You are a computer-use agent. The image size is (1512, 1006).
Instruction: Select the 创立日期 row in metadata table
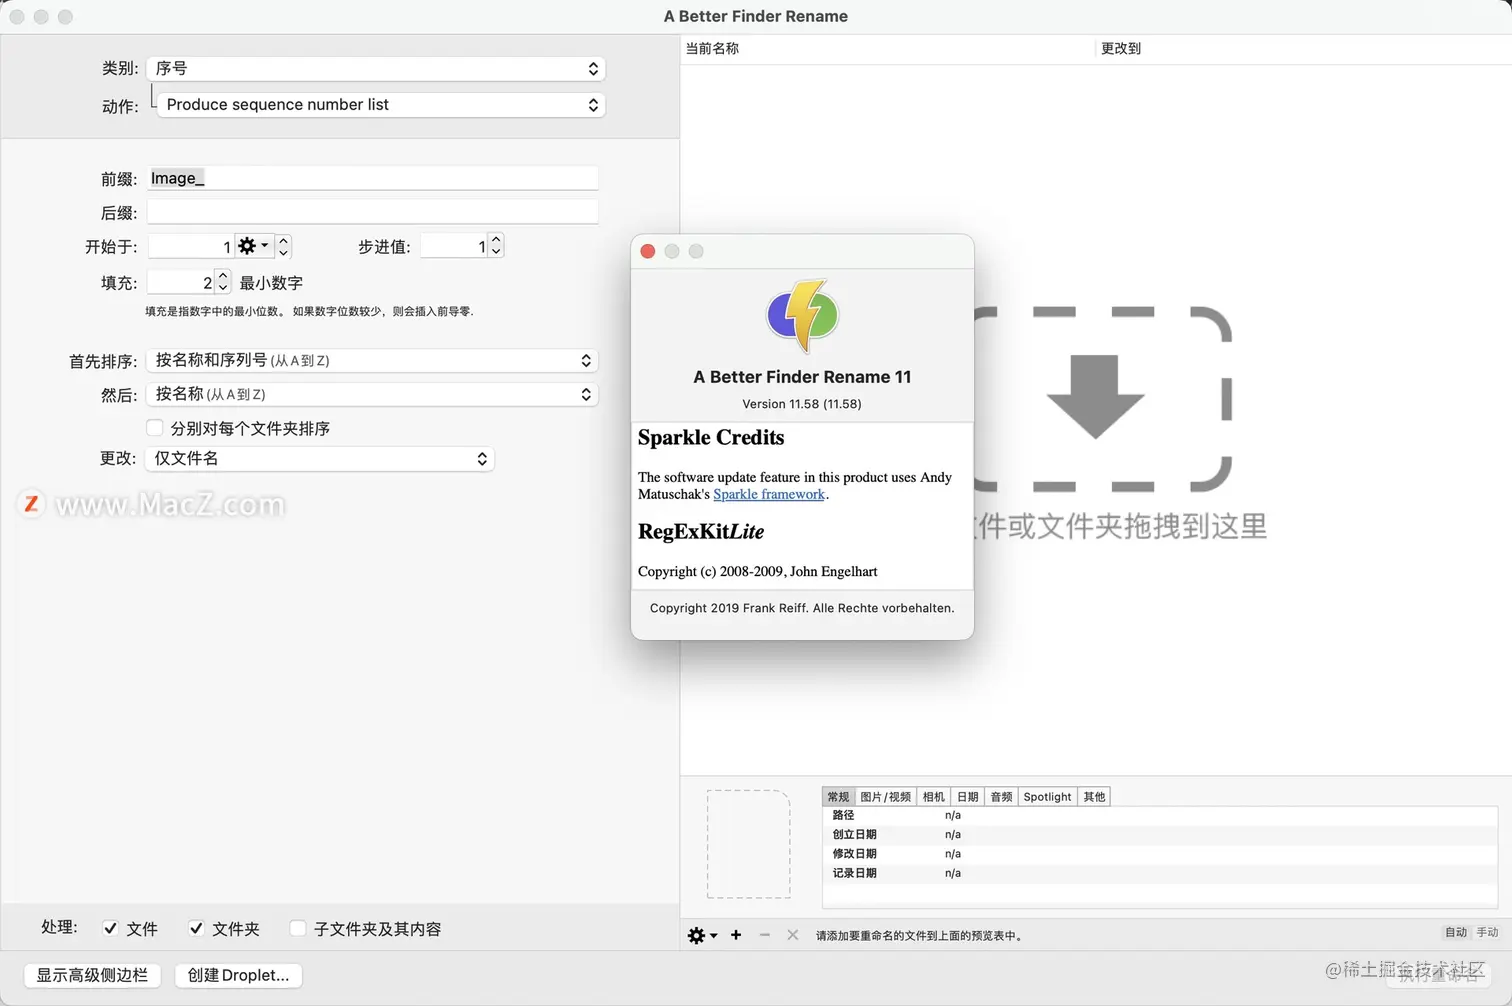(1160, 835)
